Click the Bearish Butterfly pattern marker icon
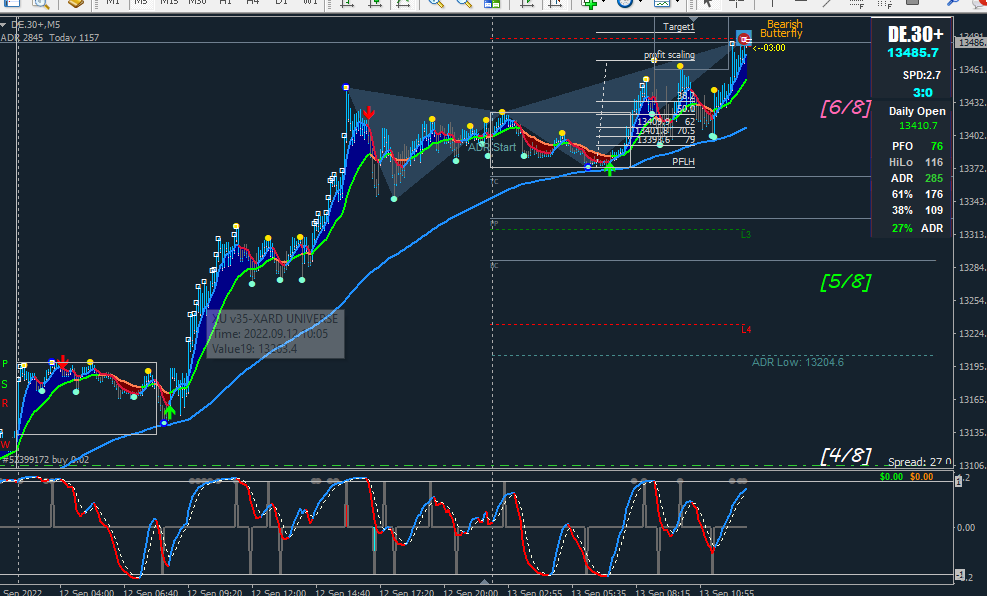 744,38
